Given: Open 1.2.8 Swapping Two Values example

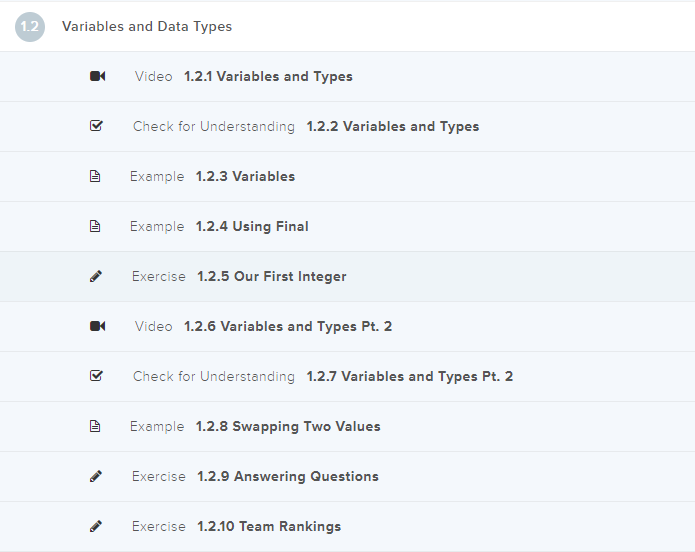Looking at the screenshot, I should coord(306,427).
